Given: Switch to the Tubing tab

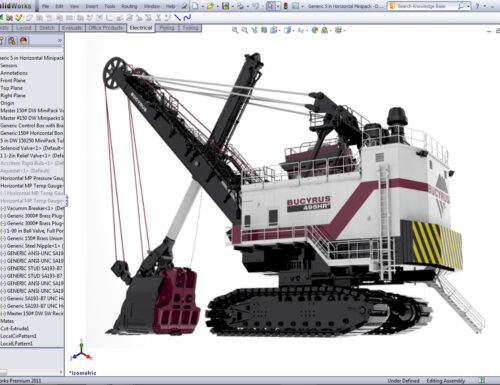Looking at the screenshot, I should (x=190, y=28).
